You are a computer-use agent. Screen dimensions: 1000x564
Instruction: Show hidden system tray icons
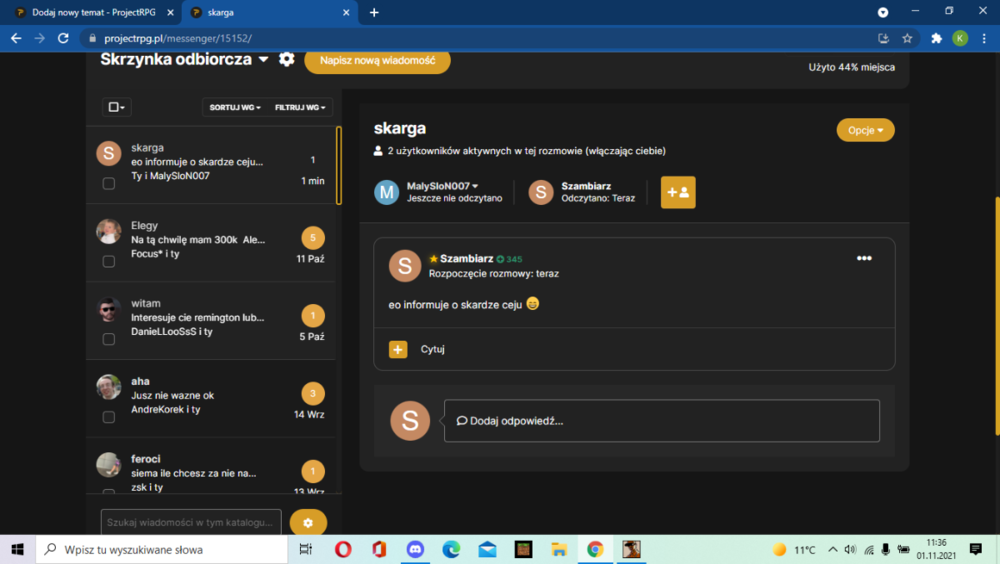coord(833,549)
